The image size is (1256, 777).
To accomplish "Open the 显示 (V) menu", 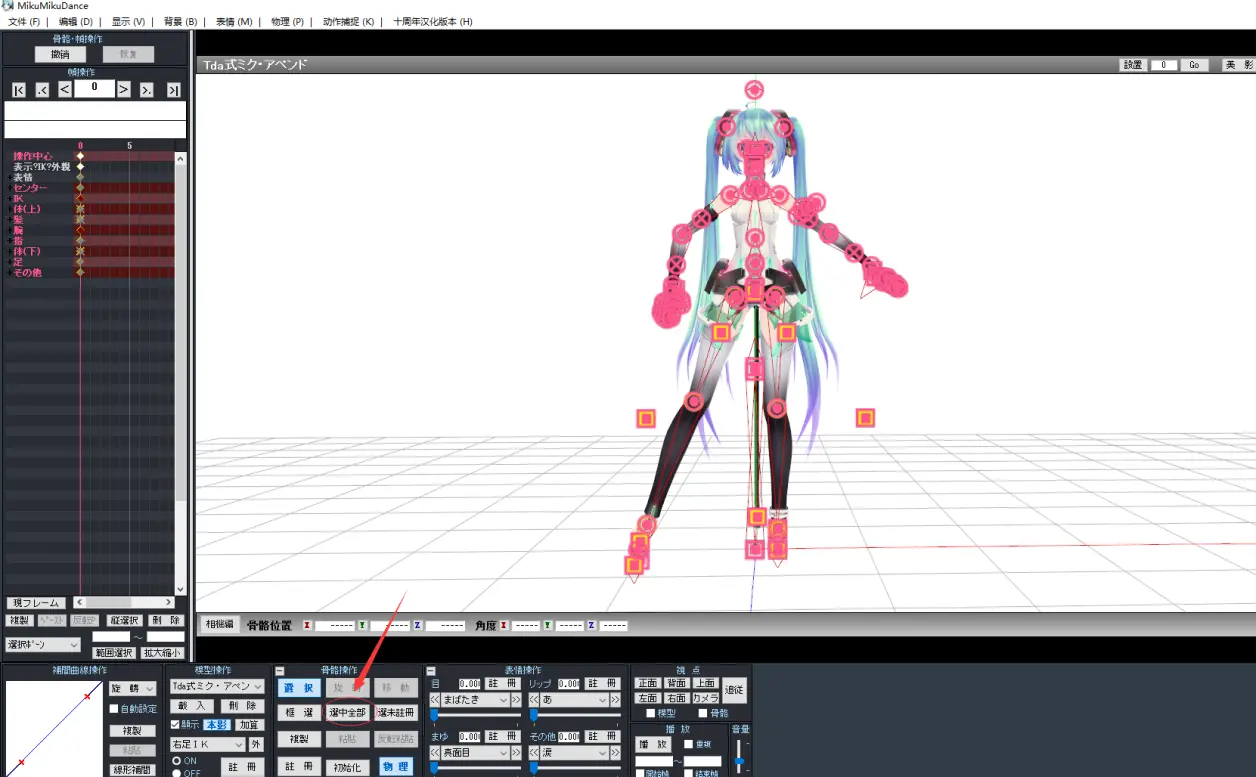I will click(128, 21).
